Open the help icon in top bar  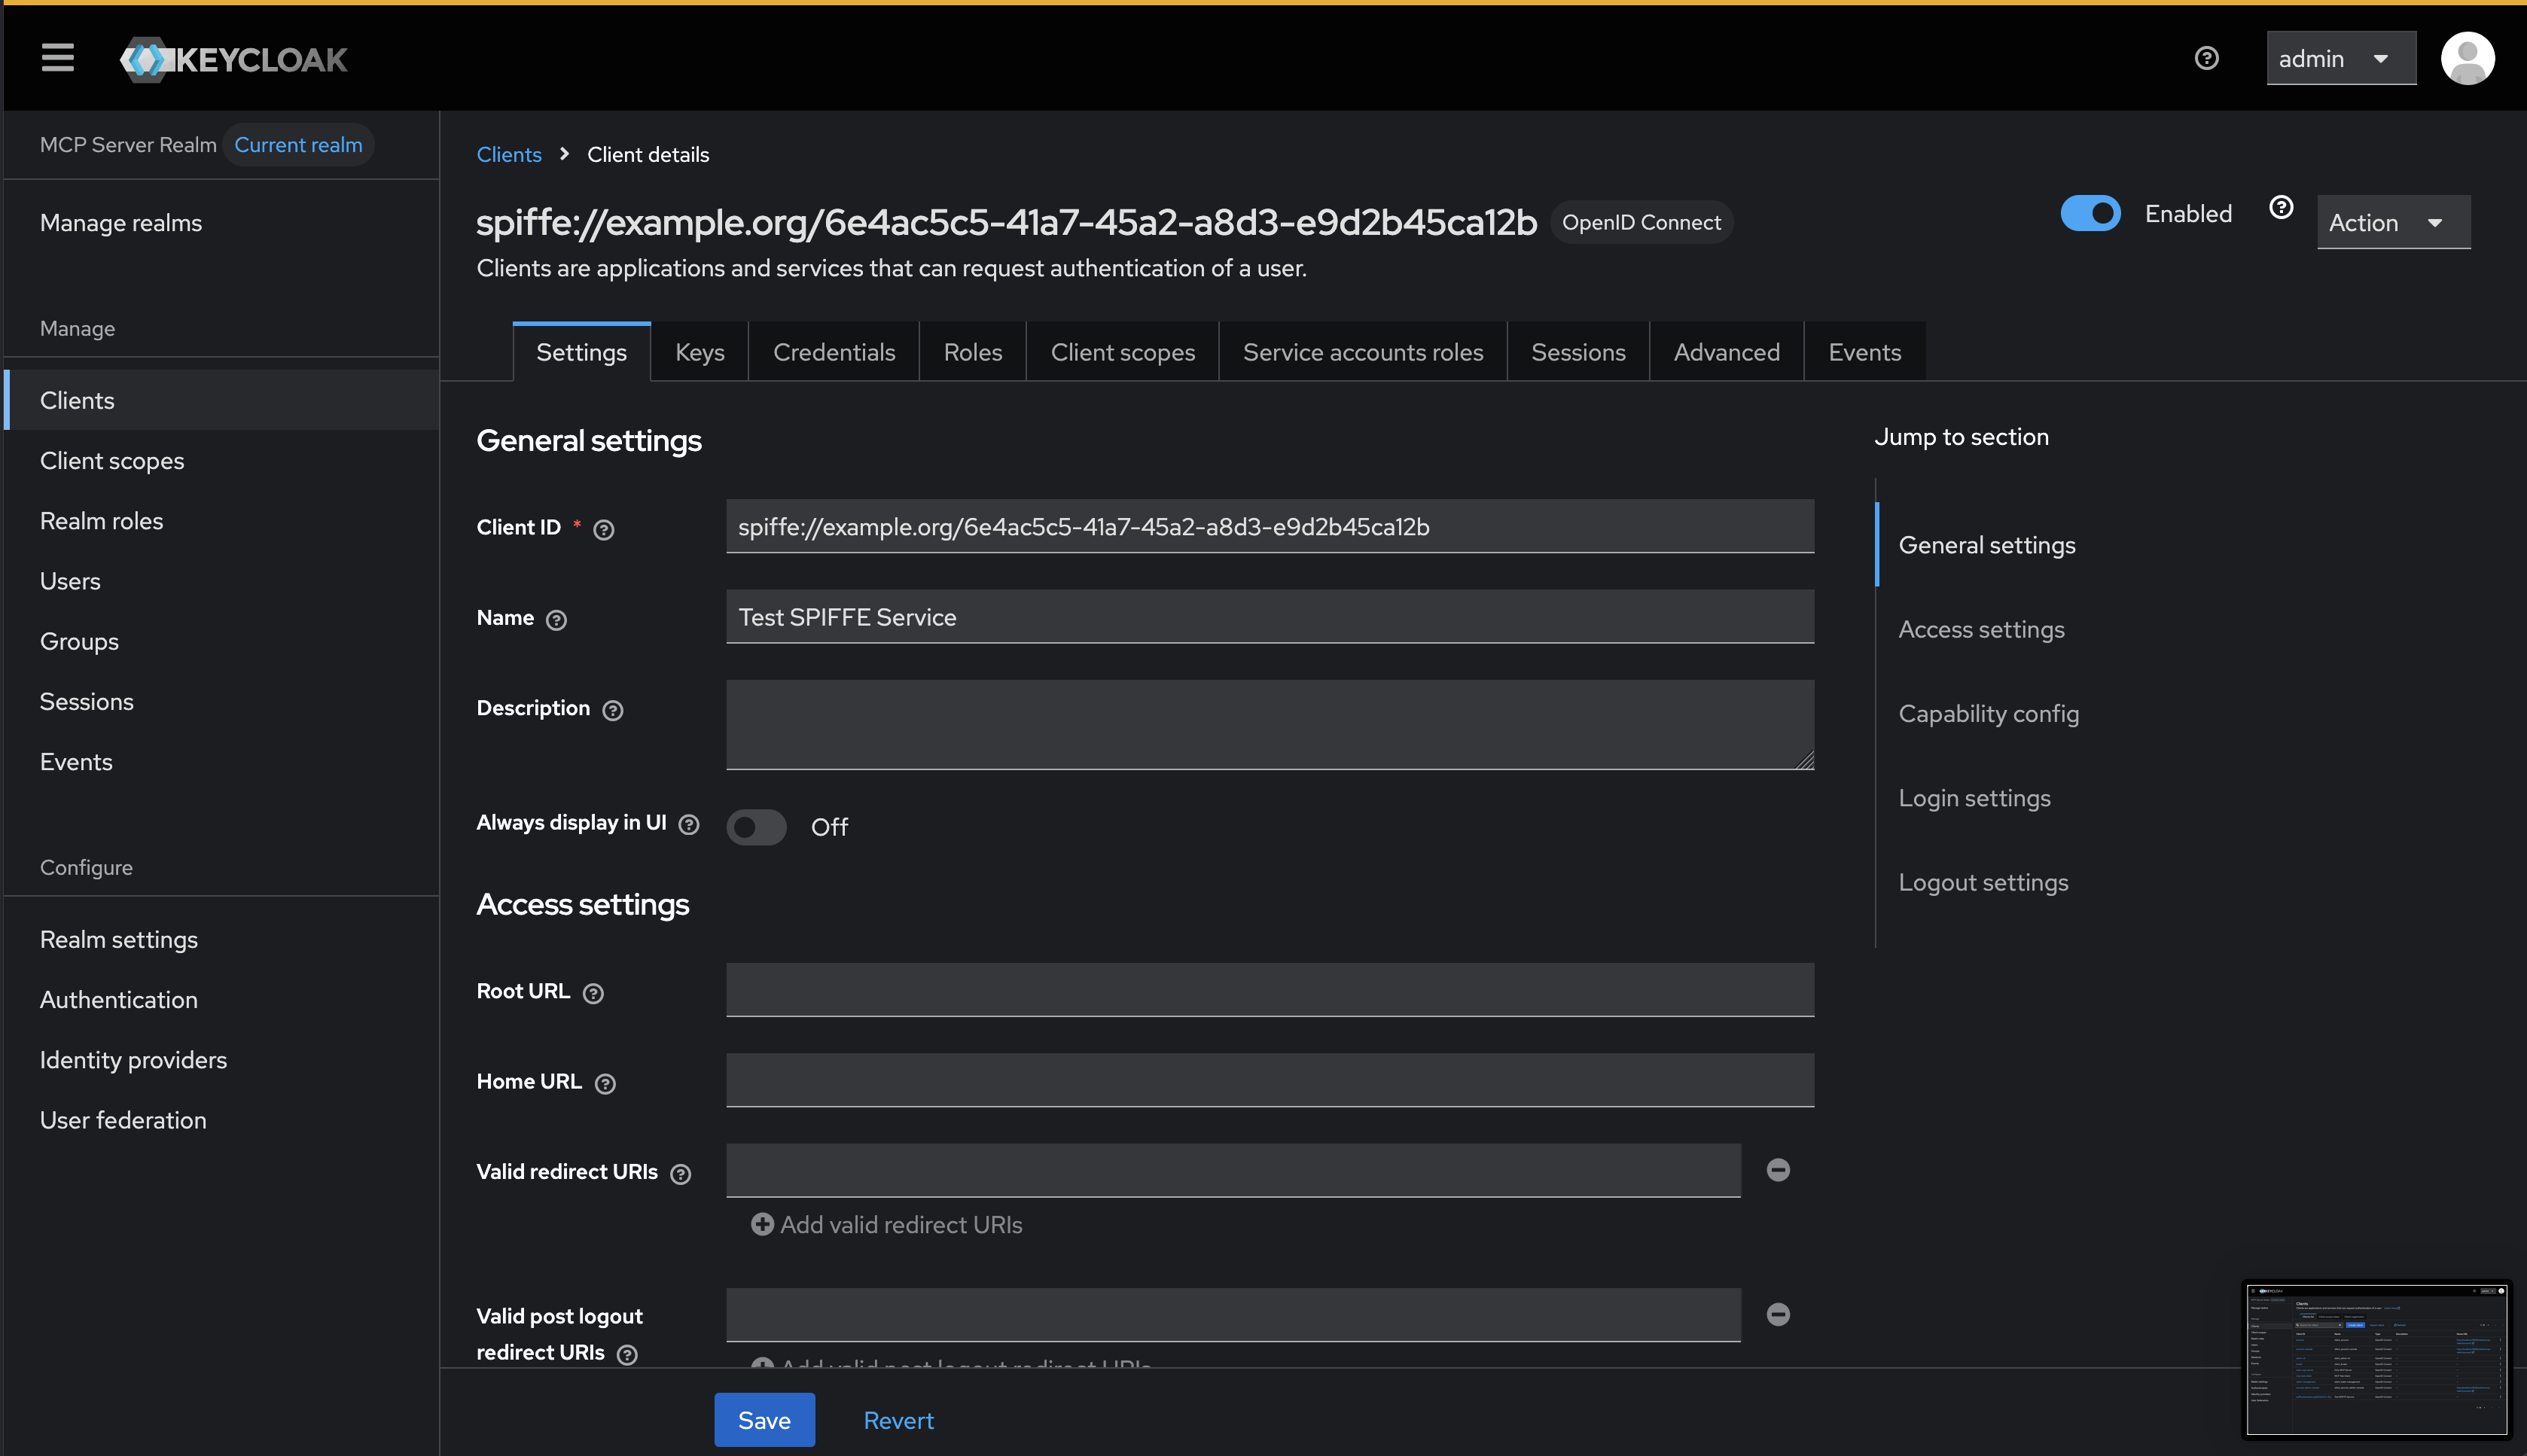tap(2206, 58)
